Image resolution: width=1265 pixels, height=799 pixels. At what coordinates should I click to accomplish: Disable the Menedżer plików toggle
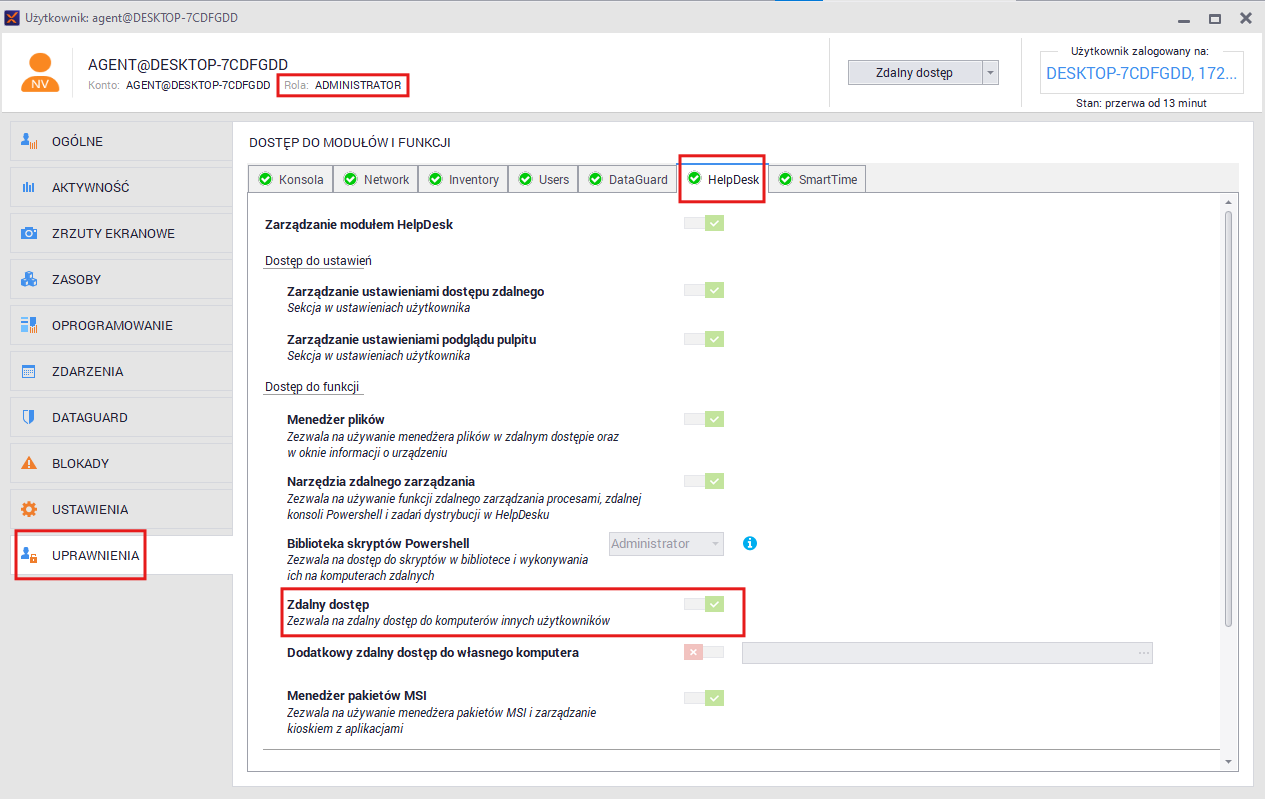[x=704, y=419]
